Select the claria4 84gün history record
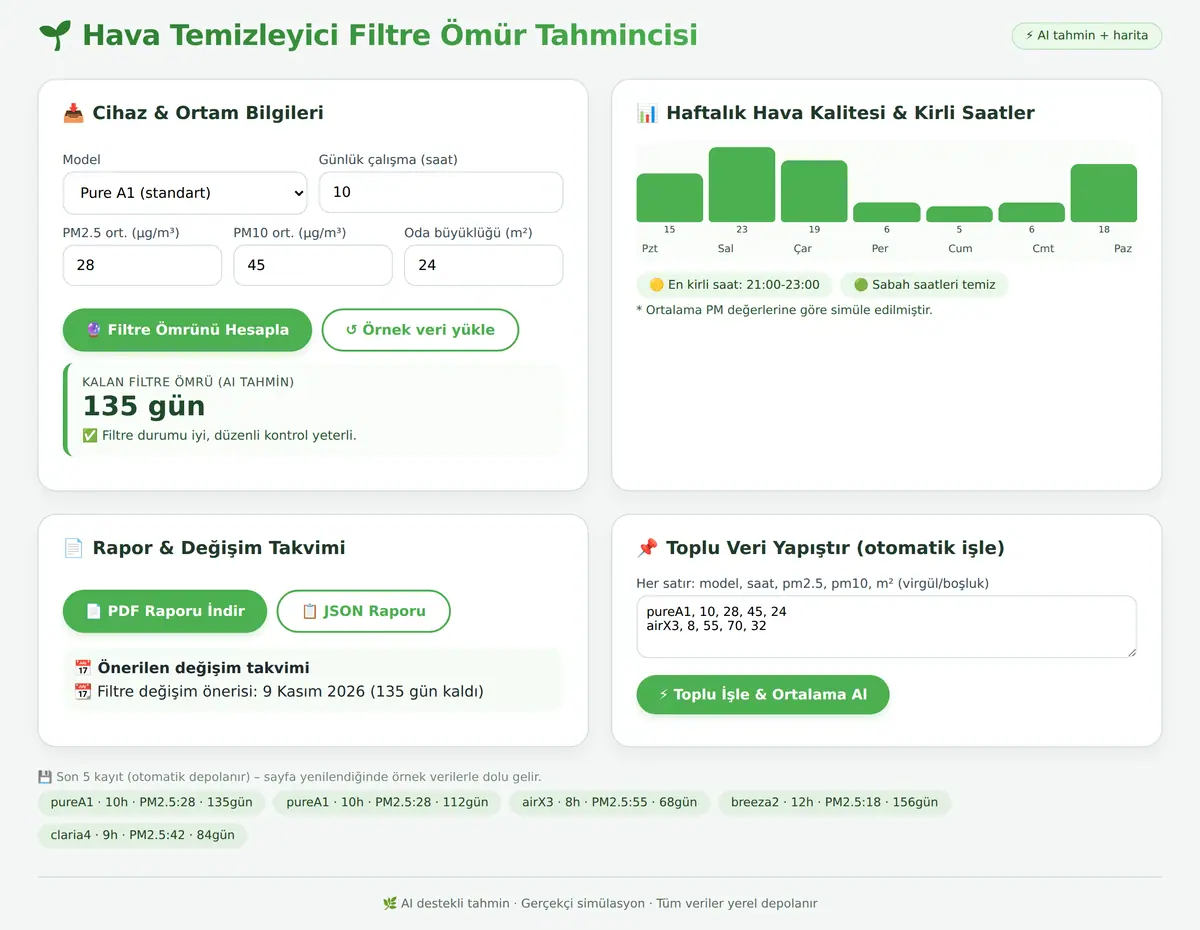Viewport: 1200px width, 930px height. pyautogui.click(x=142, y=835)
